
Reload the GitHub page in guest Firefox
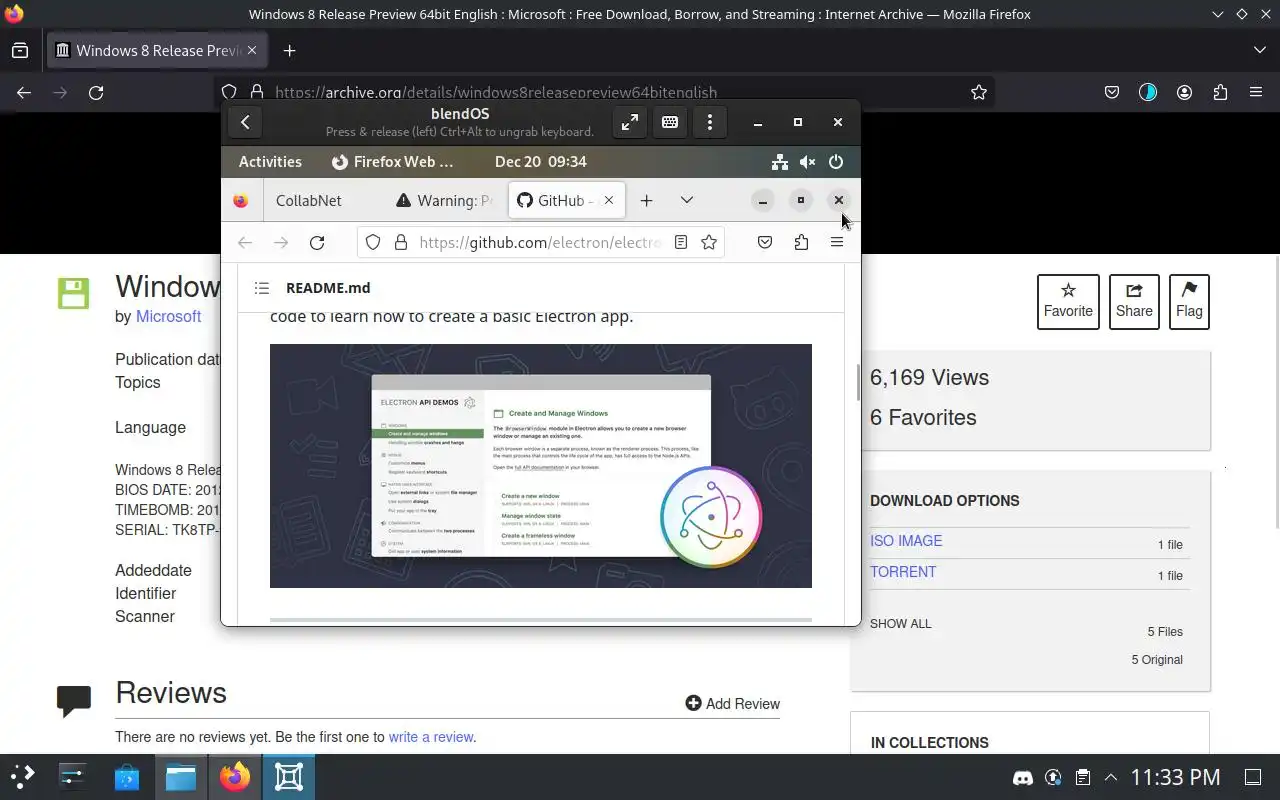(317, 243)
